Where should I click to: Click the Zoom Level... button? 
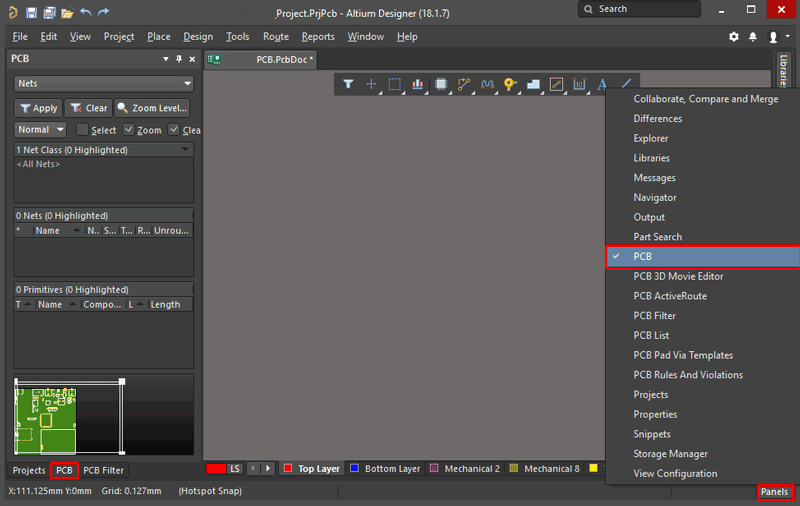(x=152, y=108)
